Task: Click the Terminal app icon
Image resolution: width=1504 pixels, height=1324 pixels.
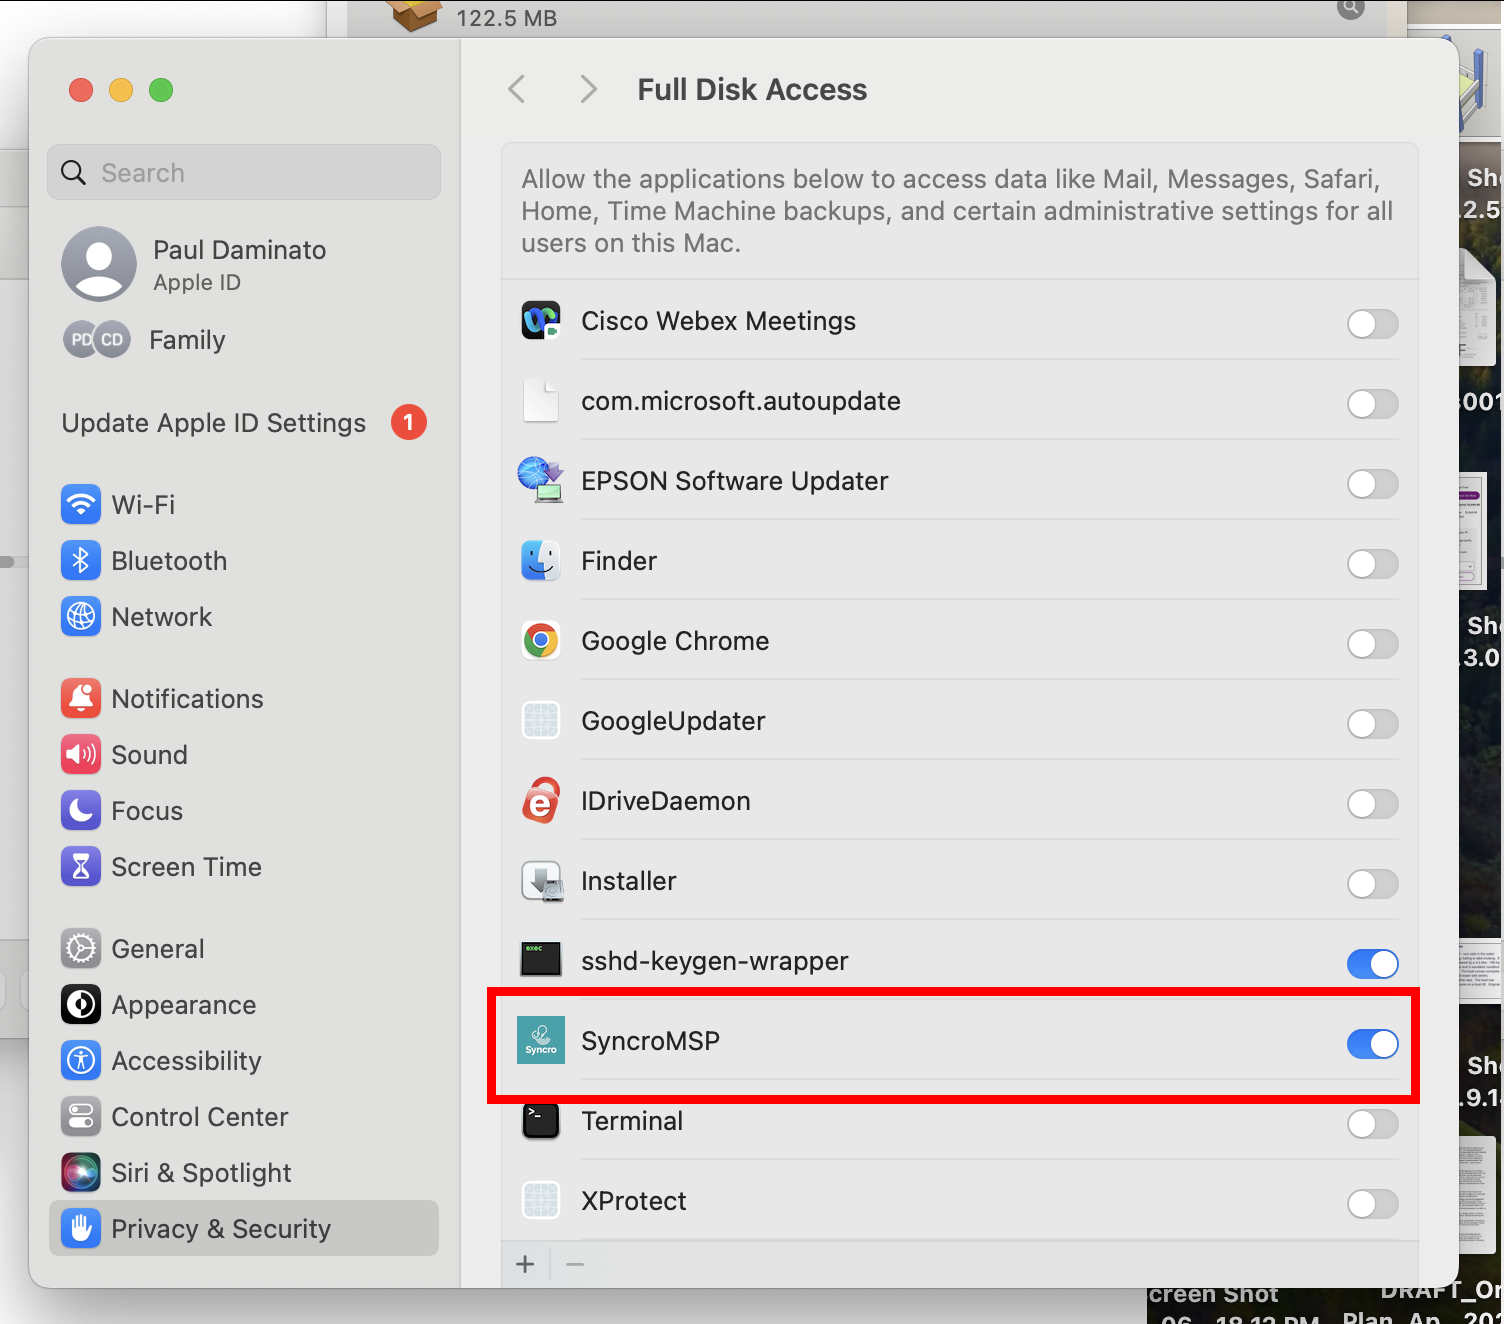Action: (x=541, y=1120)
